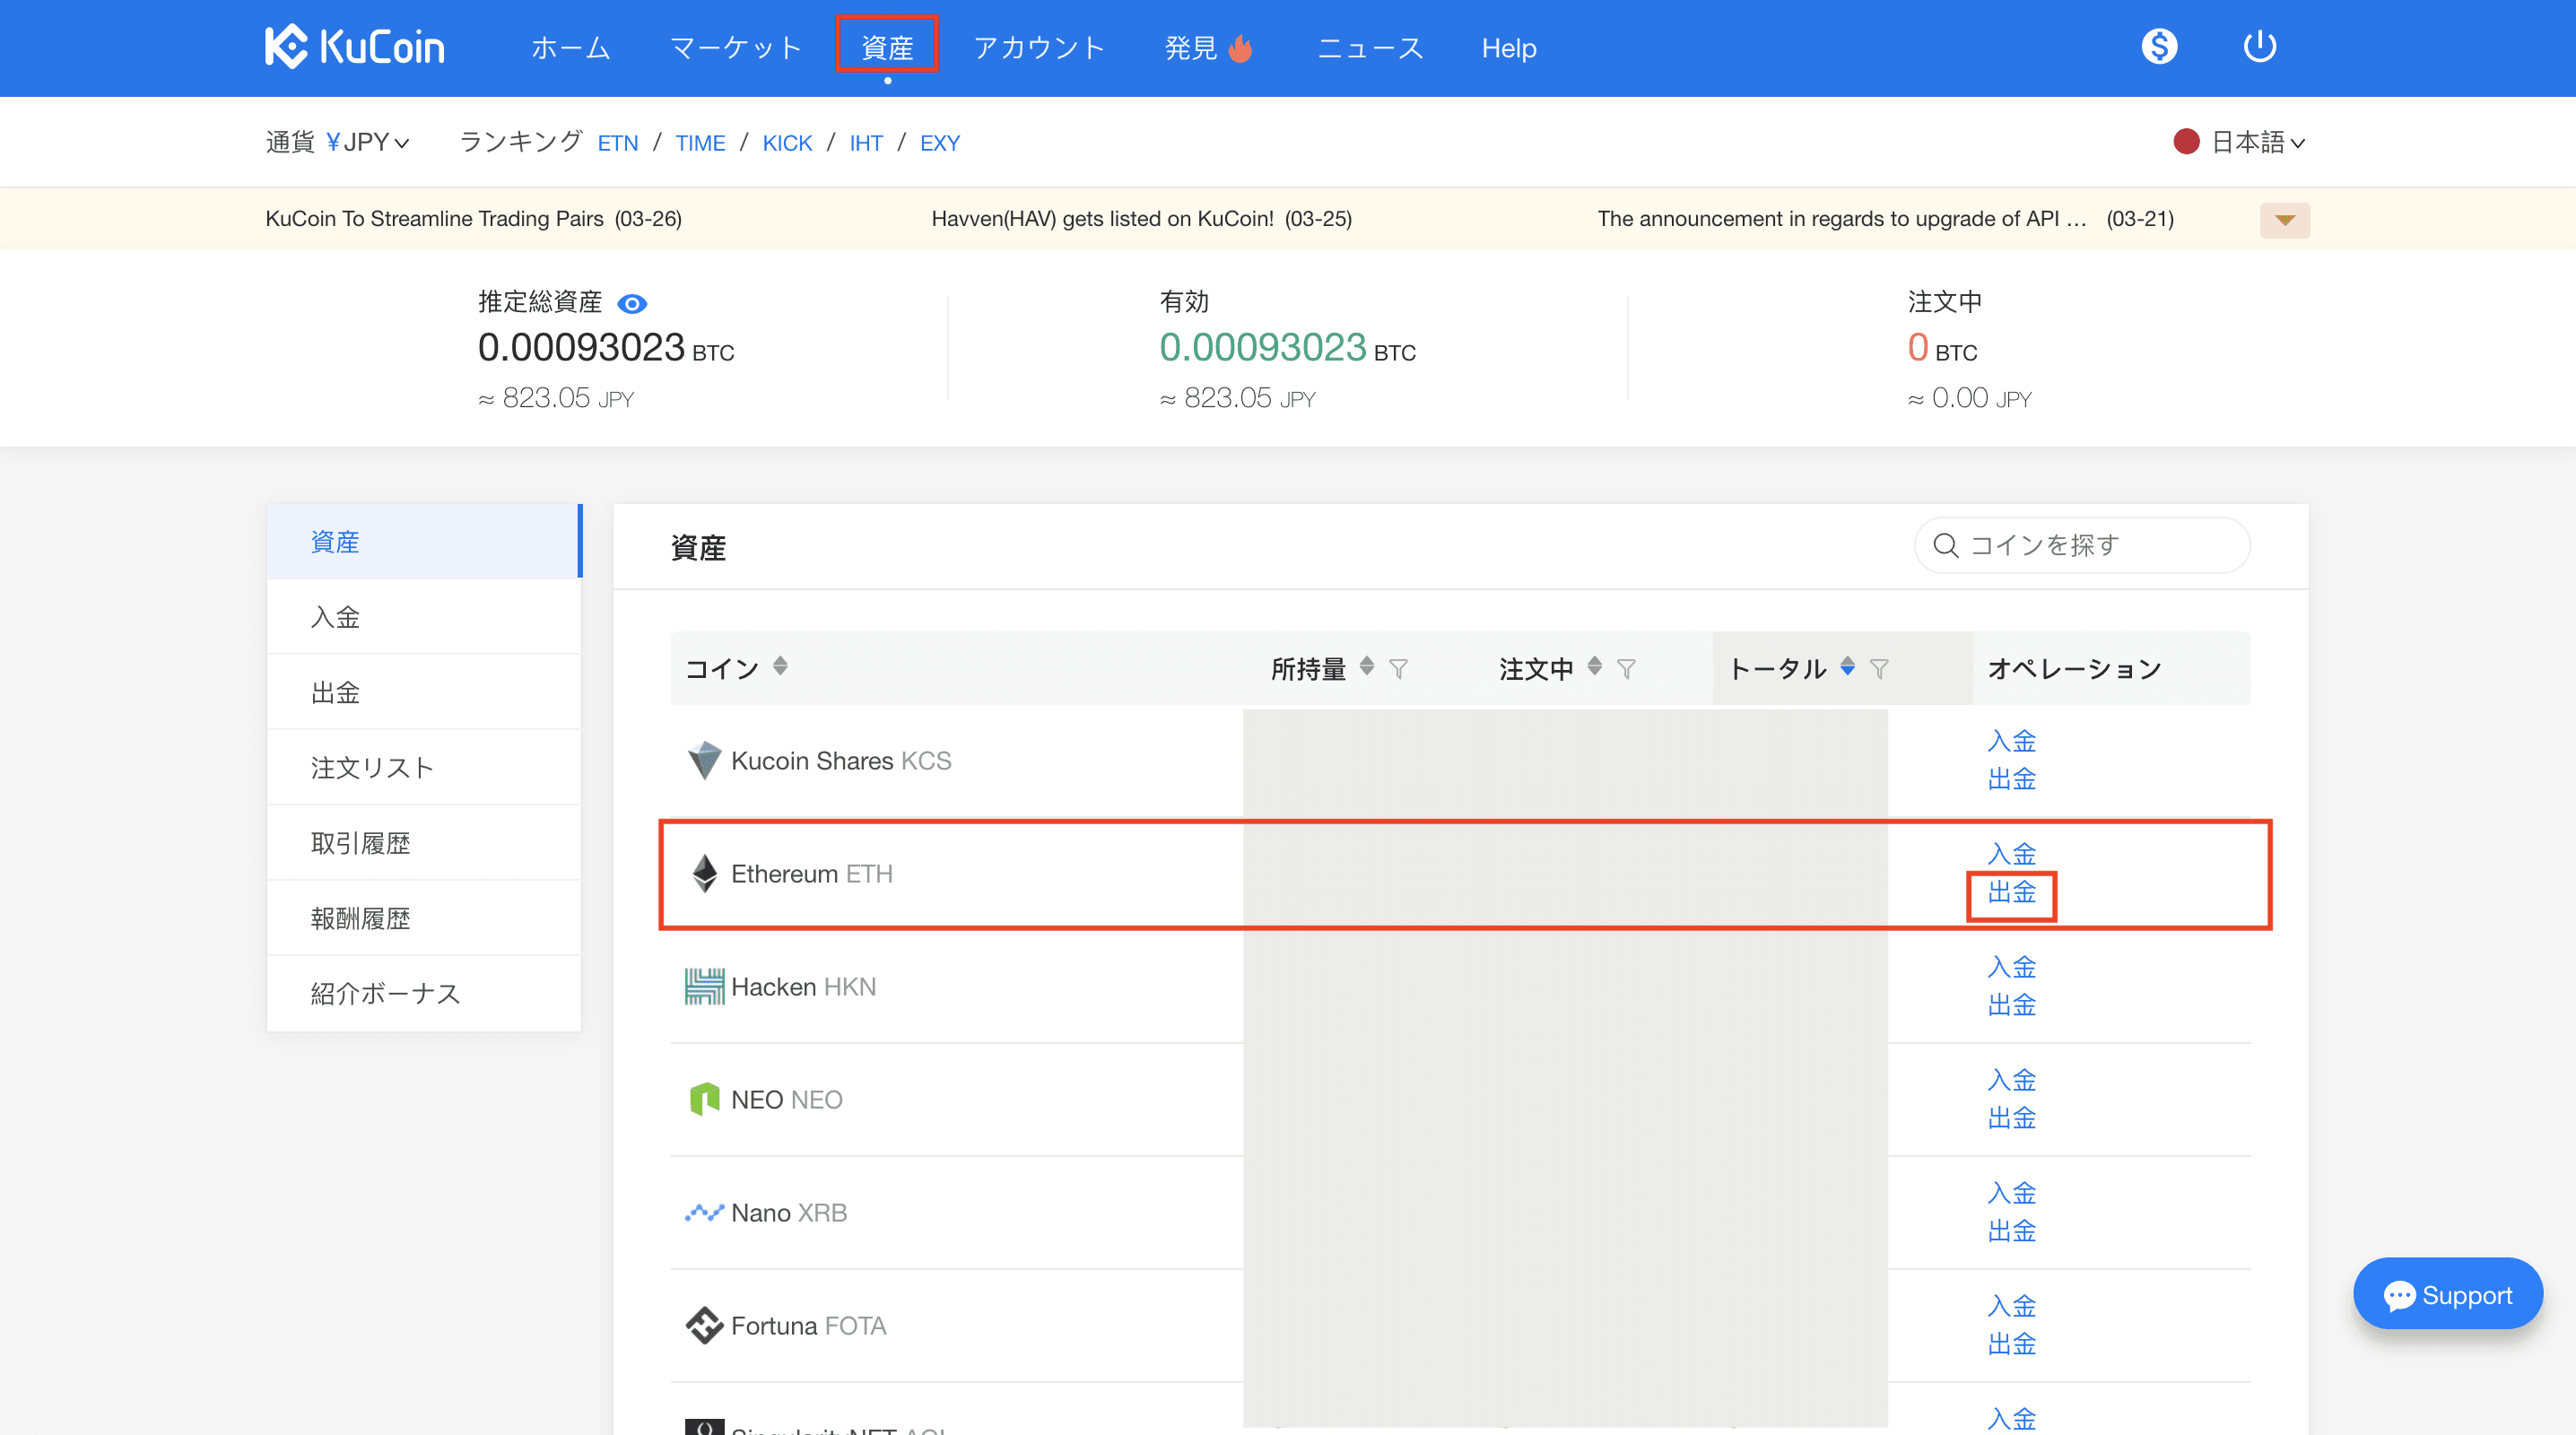Click the filter icon in 注文中 column
The height and width of the screenshot is (1435, 2576).
(x=1626, y=669)
